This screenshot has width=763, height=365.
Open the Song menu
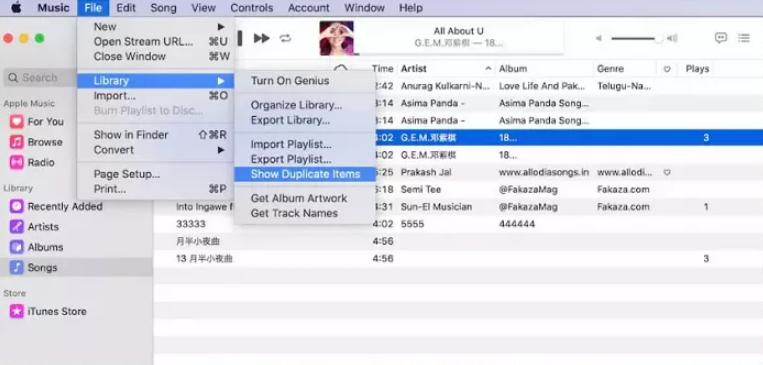pyautogui.click(x=164, y=8)
